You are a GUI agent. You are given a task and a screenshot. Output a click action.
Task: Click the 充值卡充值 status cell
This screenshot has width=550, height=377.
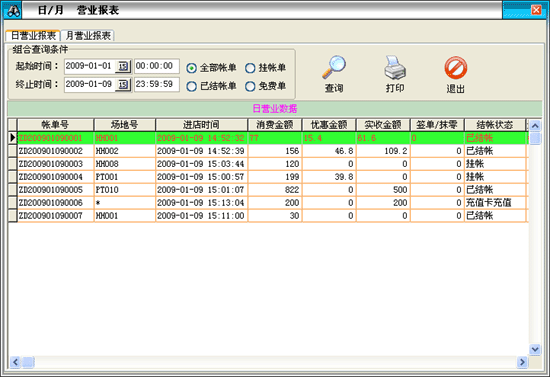(495, 203)
